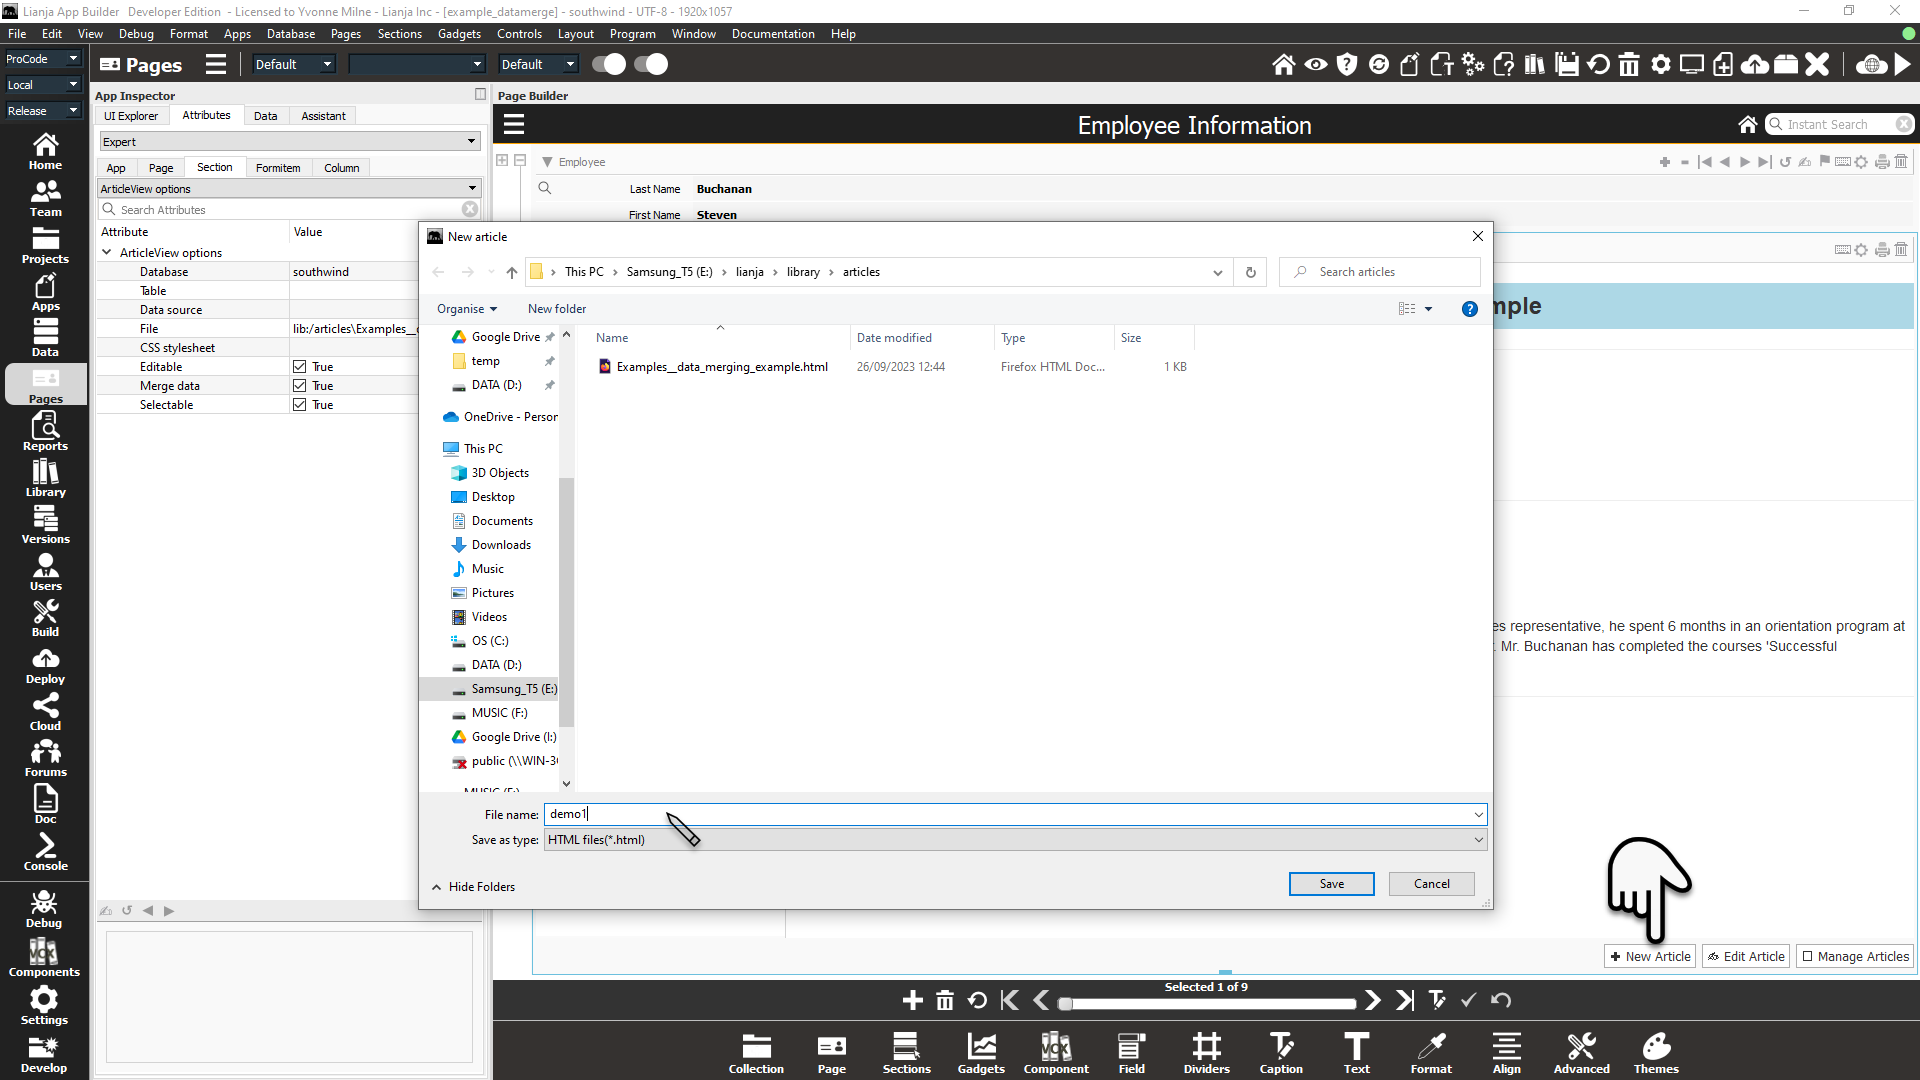The image size is (1920, 1080).
Task: Open the Sections menu
Action: [x=399, y=34]
